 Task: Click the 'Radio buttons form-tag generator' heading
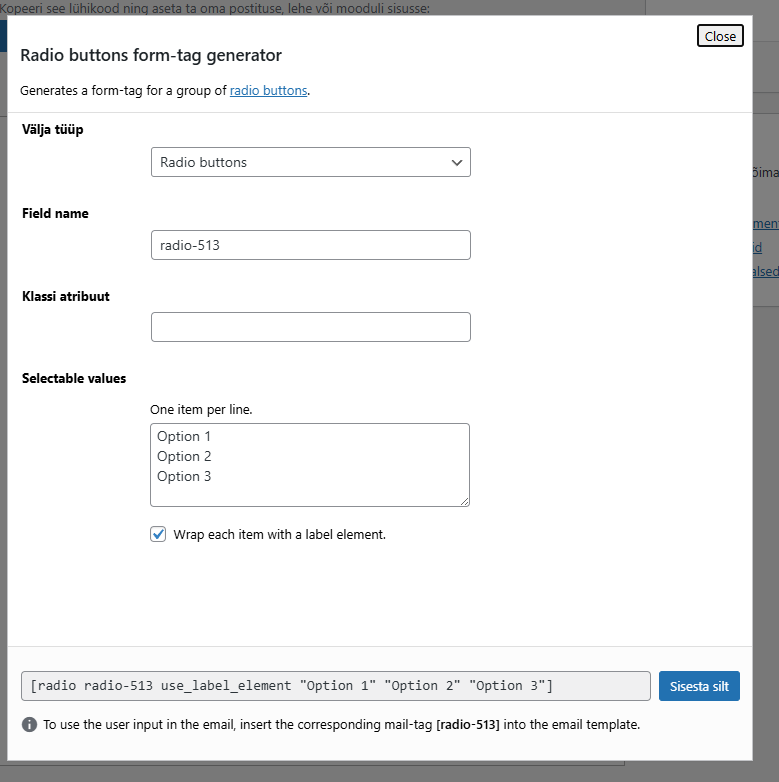pyautogui.click(x=151, y=55)
